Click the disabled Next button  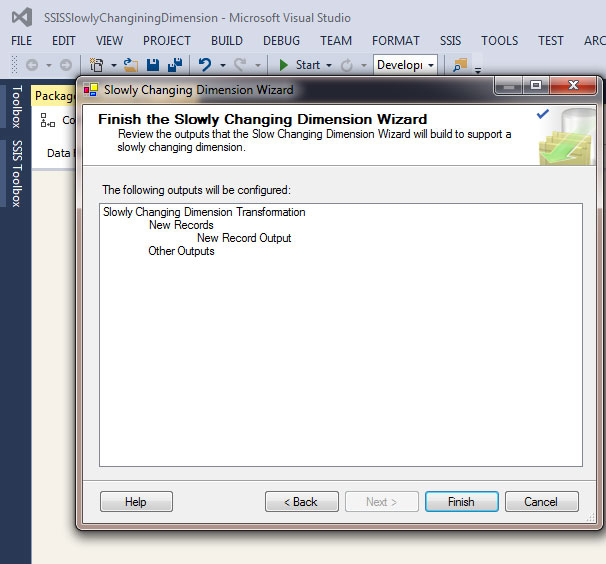381,502
